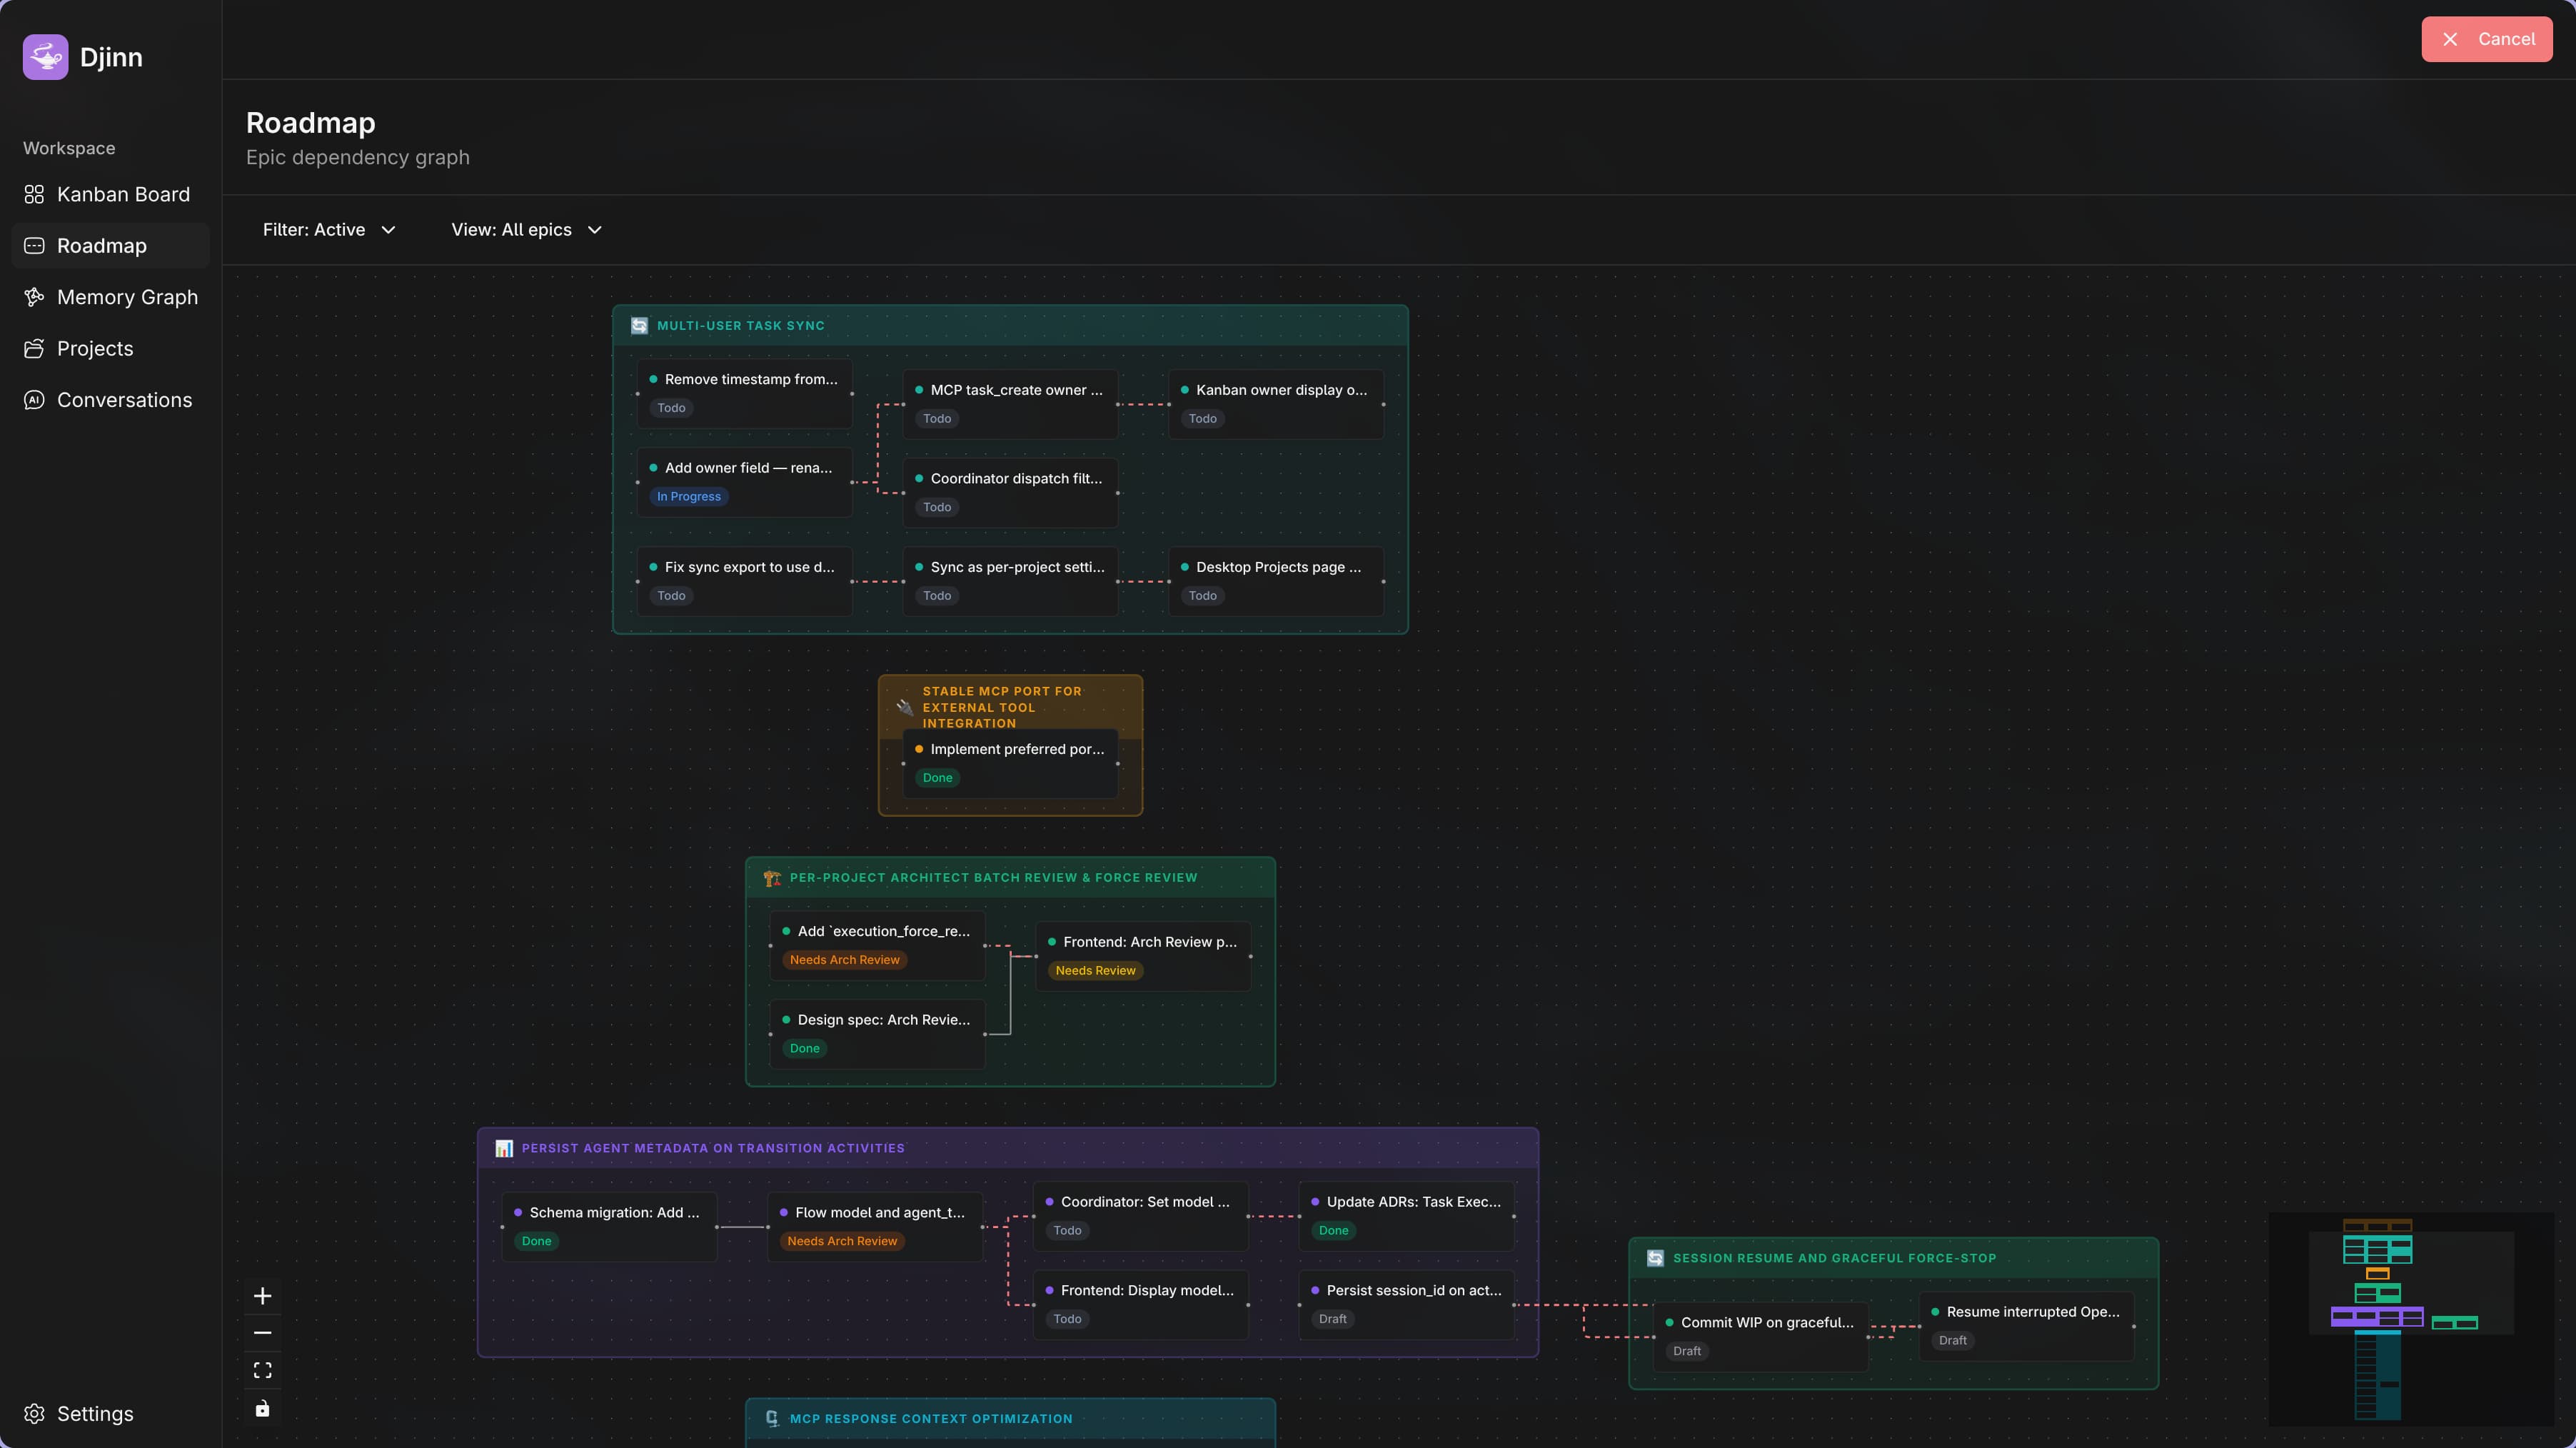Click the chart icon on Persist Agent Metadata epic

point(504,1147)
